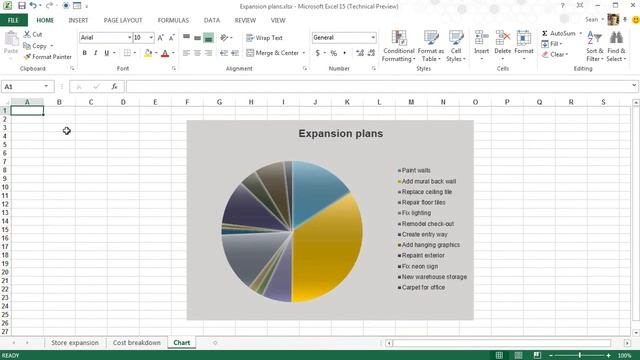Open Cell Styles gallery

[x=456, y=46]
